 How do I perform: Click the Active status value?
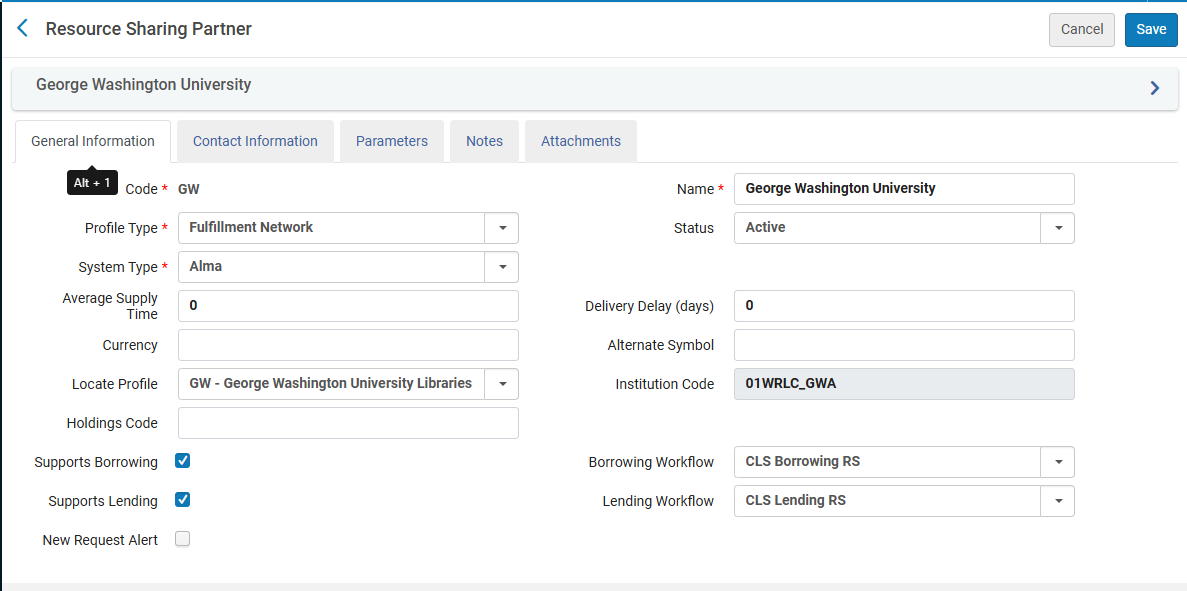click(765, 227)
